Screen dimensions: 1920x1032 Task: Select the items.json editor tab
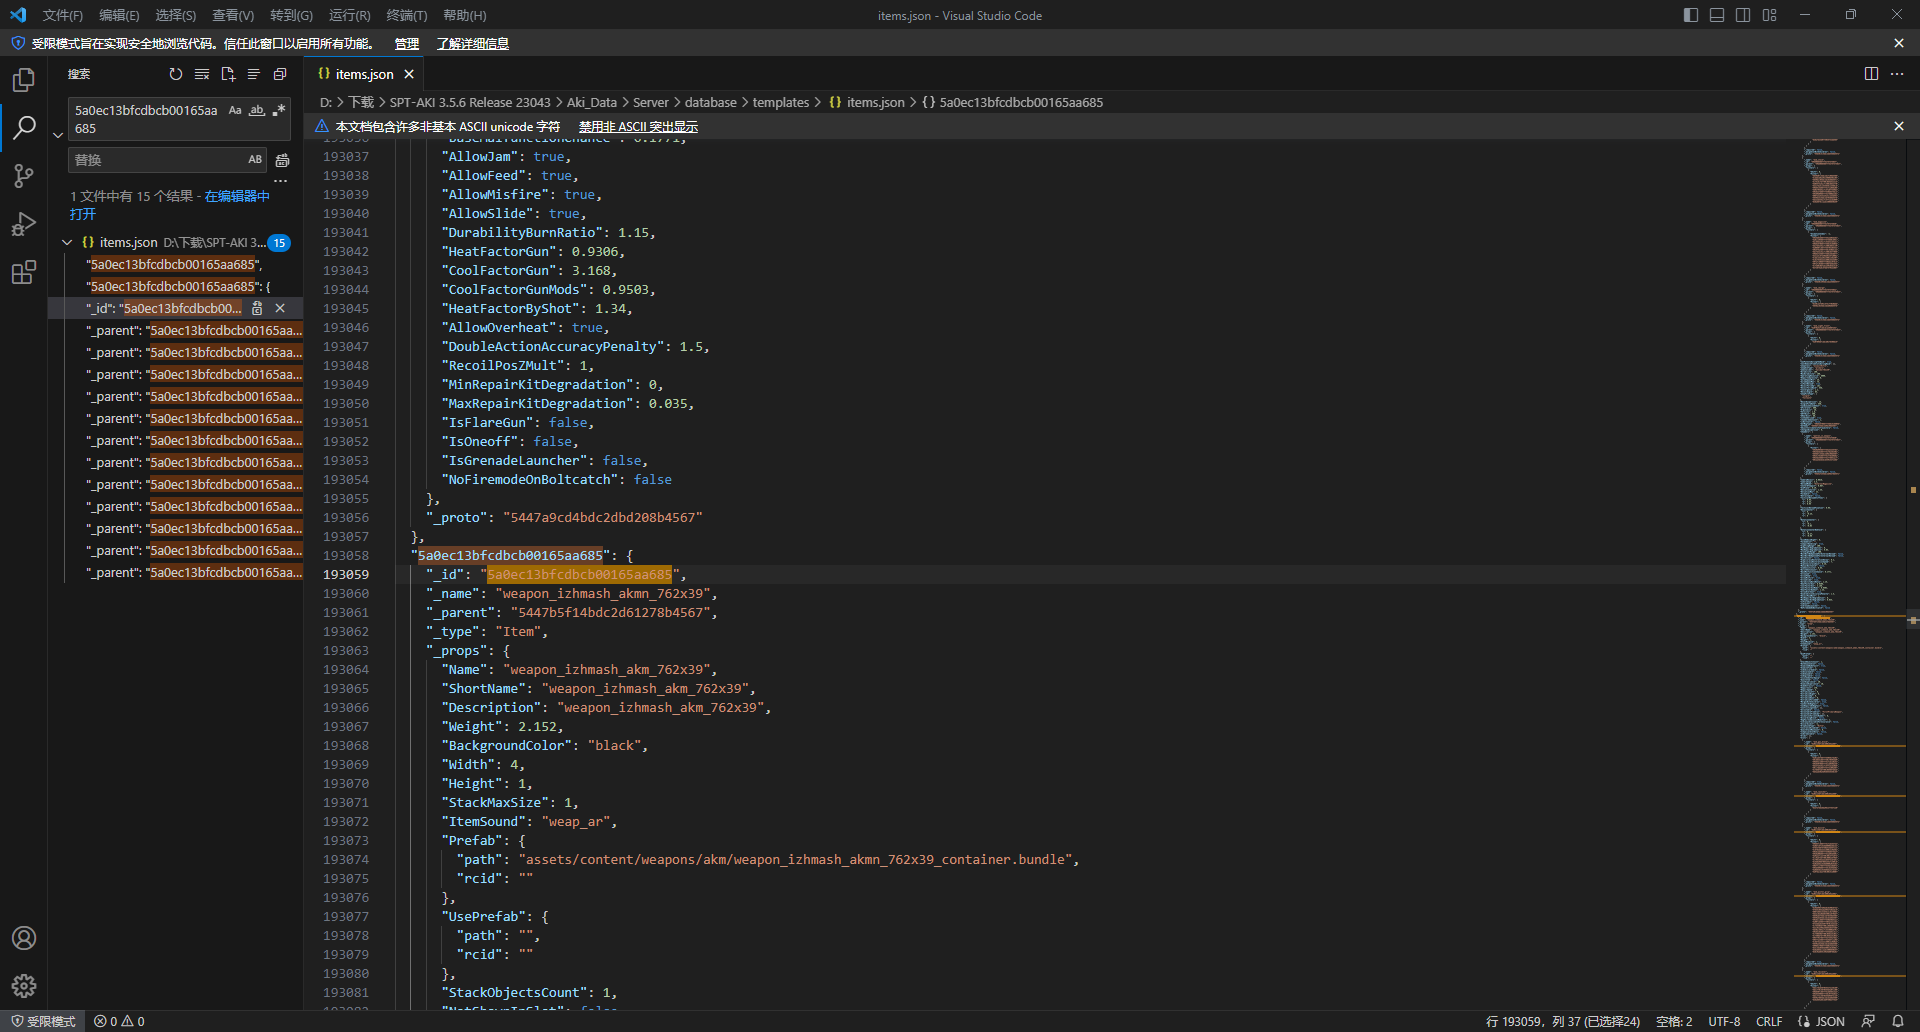364,74
